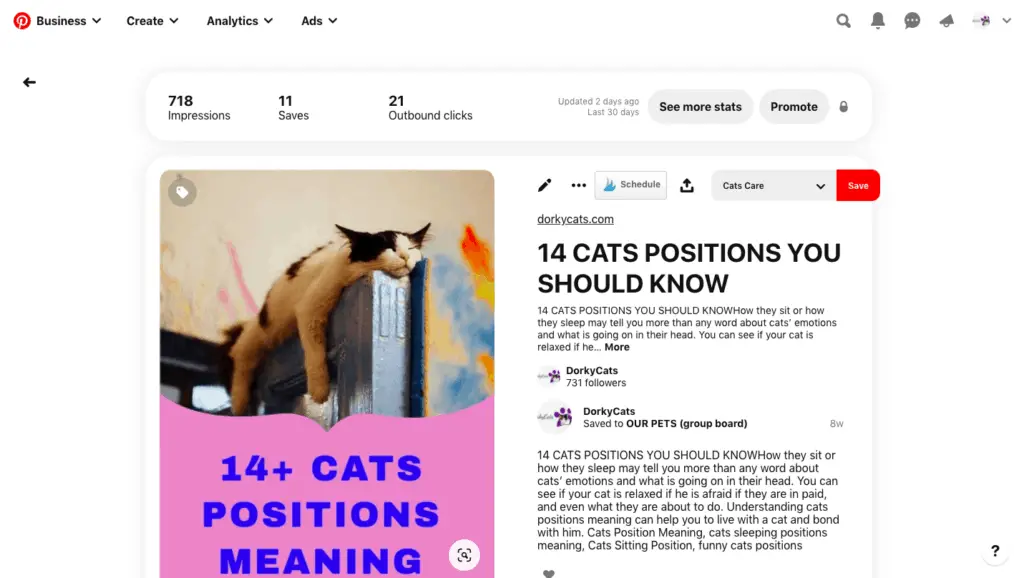Viewport: 1024px width, 578px height.
Task: Click the profile avatar in header
Action: tap(981, 21)
